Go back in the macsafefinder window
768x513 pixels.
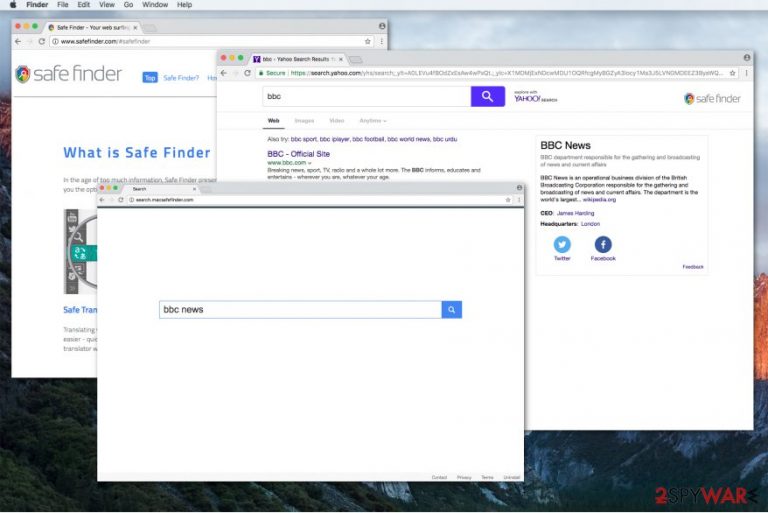click(102, 200)
